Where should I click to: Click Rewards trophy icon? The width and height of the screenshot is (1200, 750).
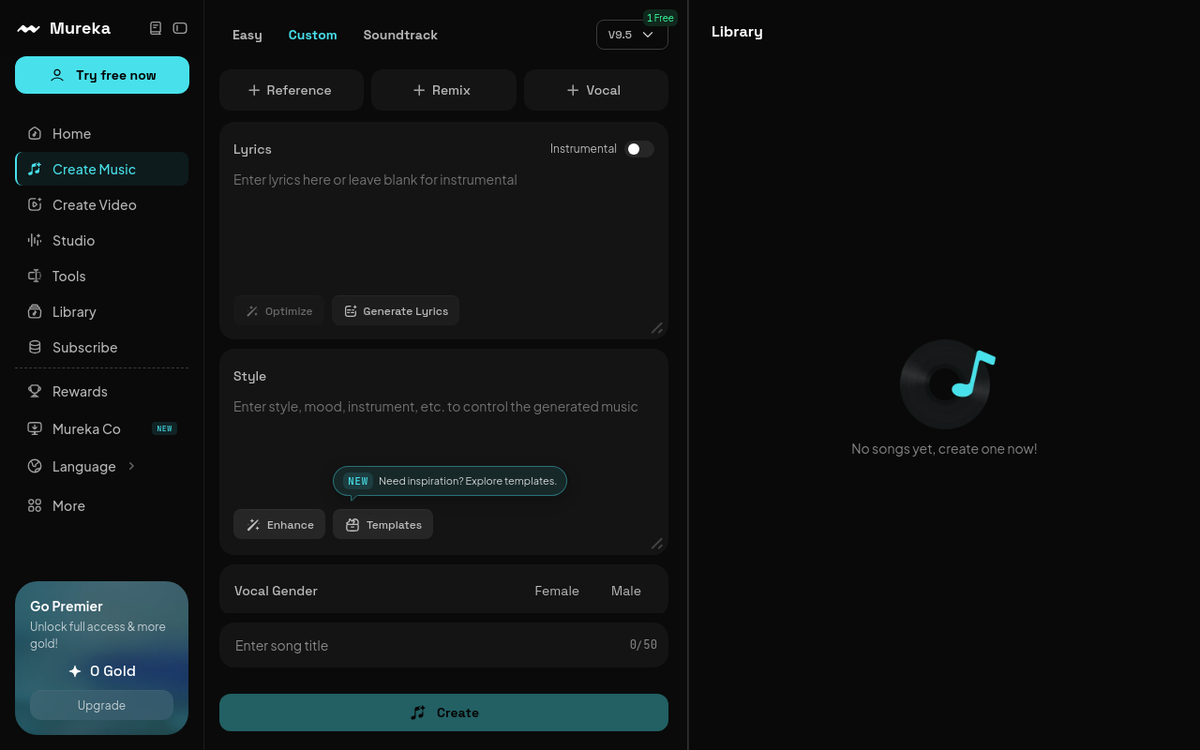(x=35, y=392)
